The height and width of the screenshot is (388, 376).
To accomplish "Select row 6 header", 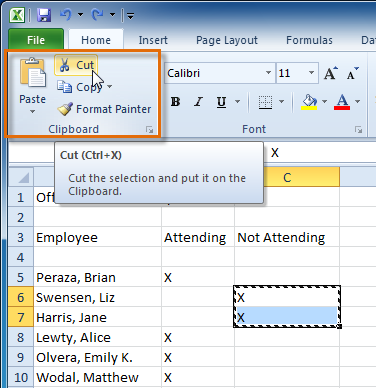I will click(x=21, y=297).
